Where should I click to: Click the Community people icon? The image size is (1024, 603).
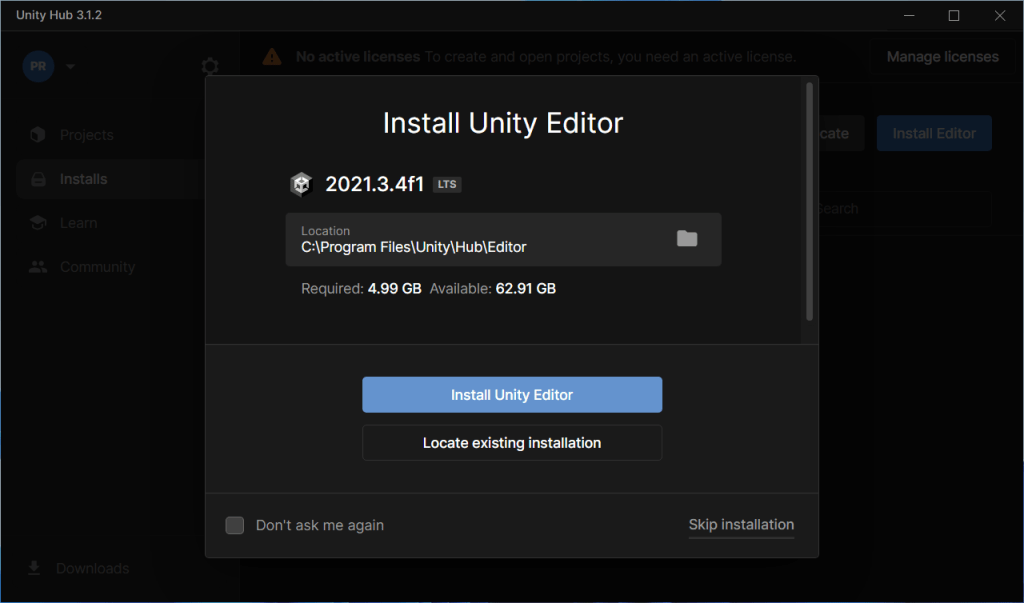[x=38, y=267]
